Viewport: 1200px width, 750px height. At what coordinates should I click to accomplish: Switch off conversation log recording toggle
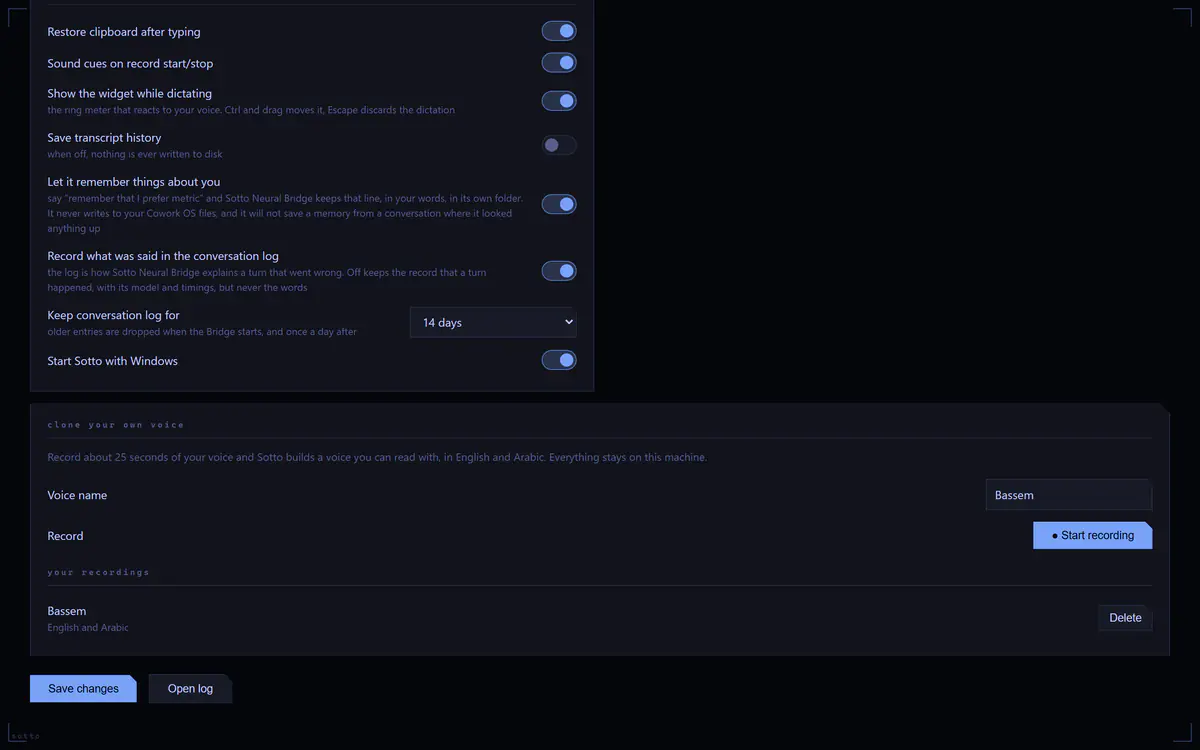pyautogui.click(x=559, y=271)
